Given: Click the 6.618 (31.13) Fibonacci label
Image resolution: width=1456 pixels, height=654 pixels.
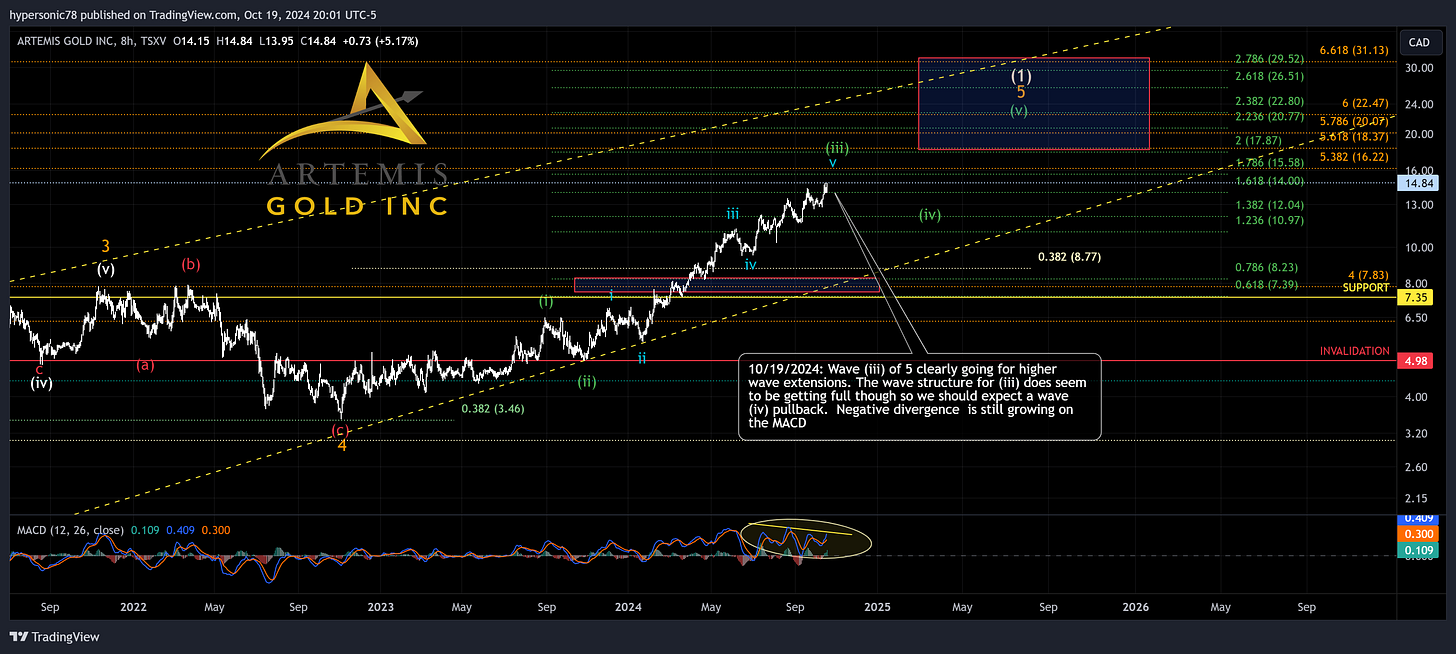Looking at the screenshot, I should point(1355,50).
